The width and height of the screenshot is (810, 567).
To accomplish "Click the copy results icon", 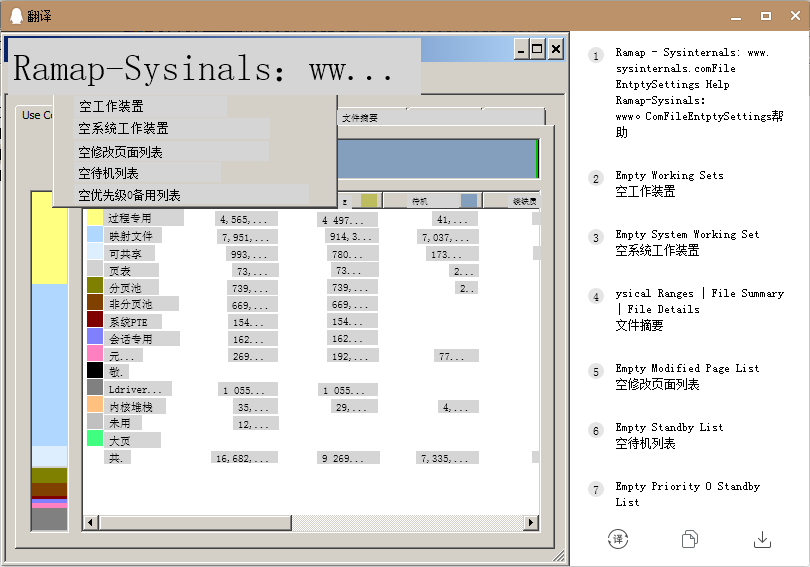I will [690, 539].
